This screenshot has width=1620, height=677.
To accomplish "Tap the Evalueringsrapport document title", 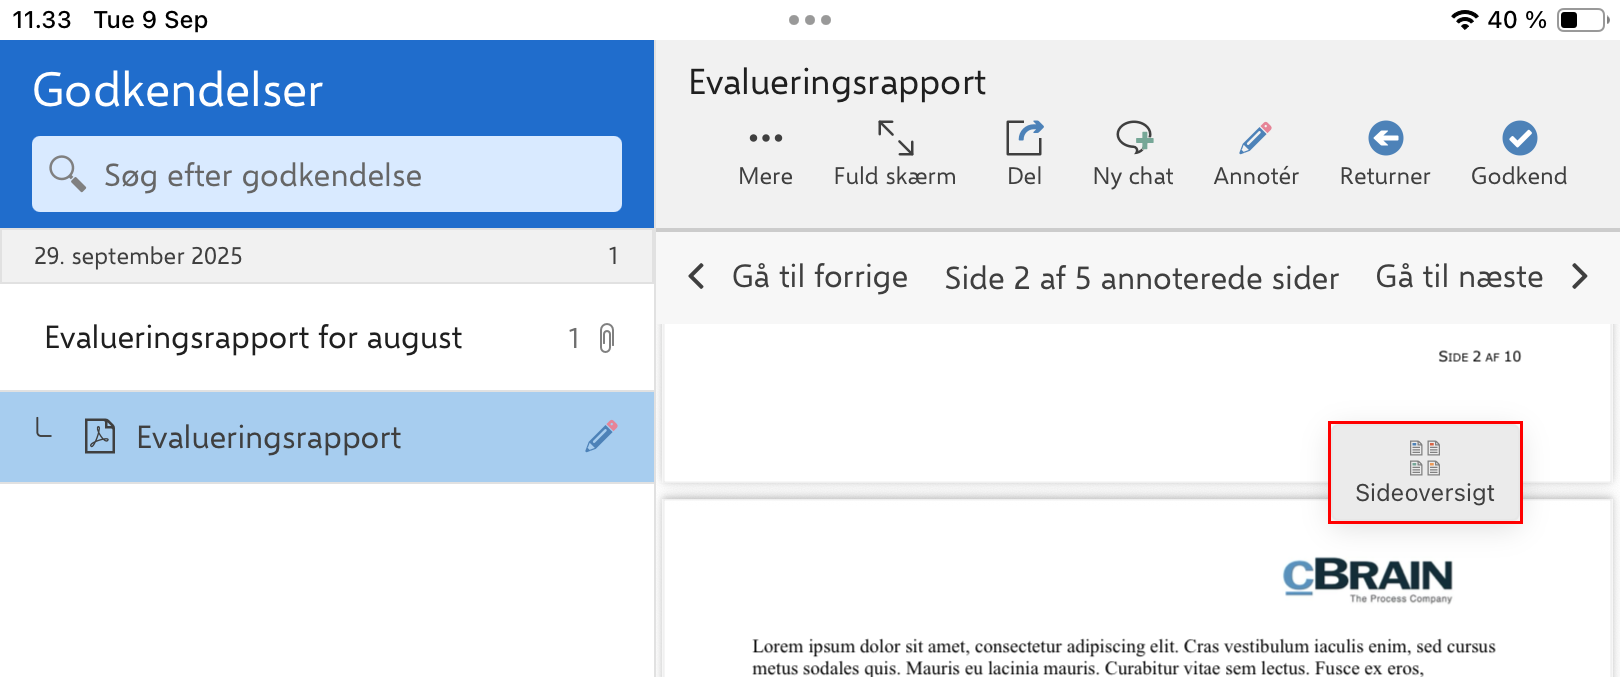I will [x=837, y=82].
